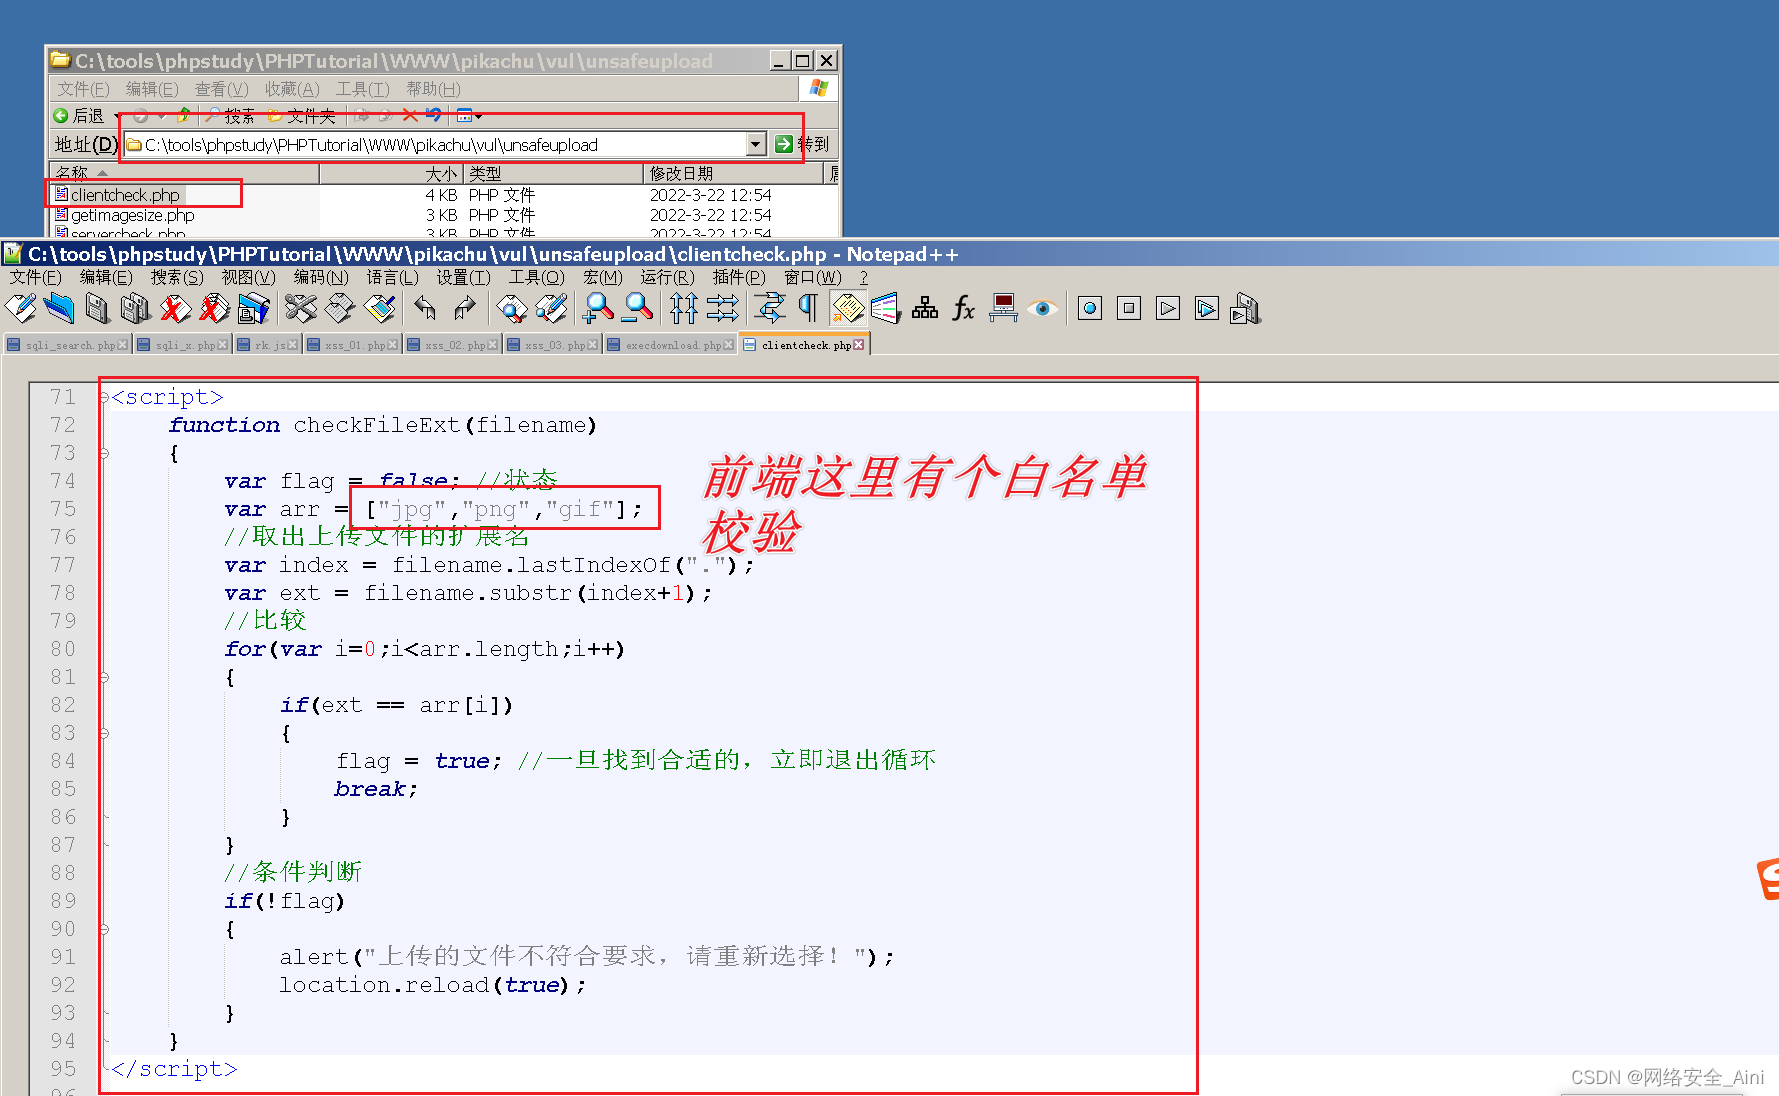Toggle the indent guide button
1779x1096 pixels.
coord(848,308)
